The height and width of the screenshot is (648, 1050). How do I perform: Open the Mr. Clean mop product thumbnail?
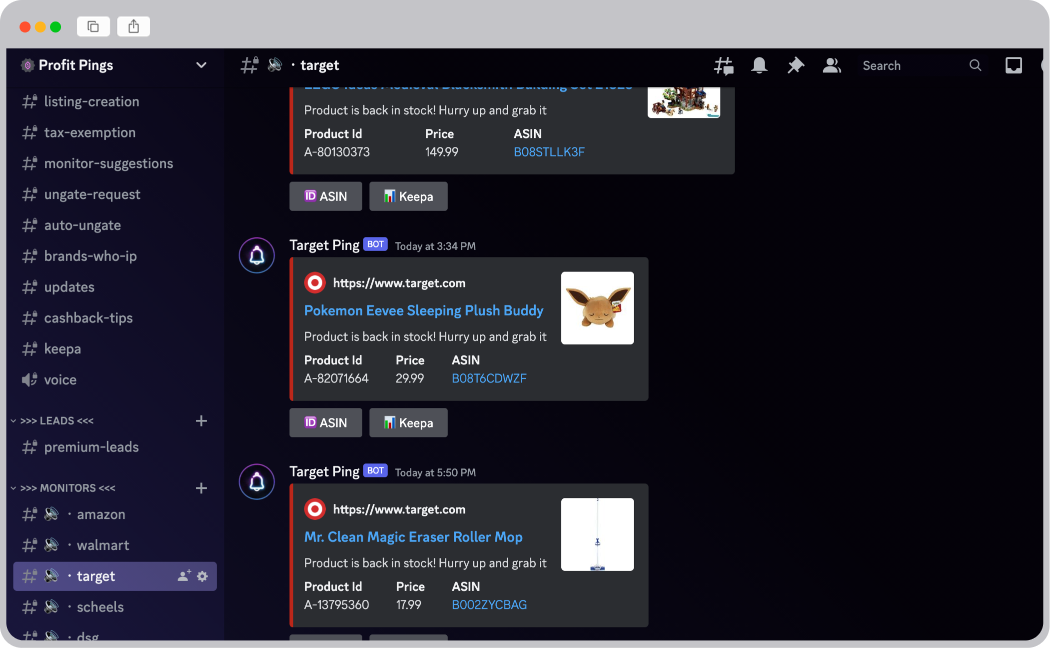click(x=597, y=535)
